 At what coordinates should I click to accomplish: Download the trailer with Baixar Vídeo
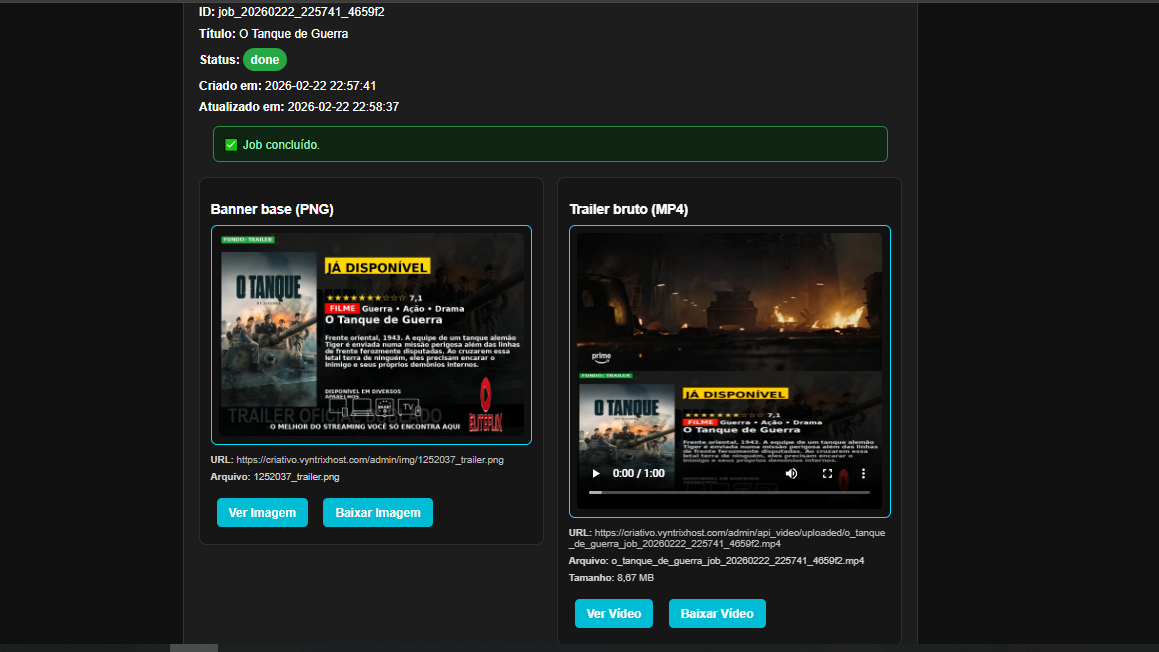[x=717, y=613]
